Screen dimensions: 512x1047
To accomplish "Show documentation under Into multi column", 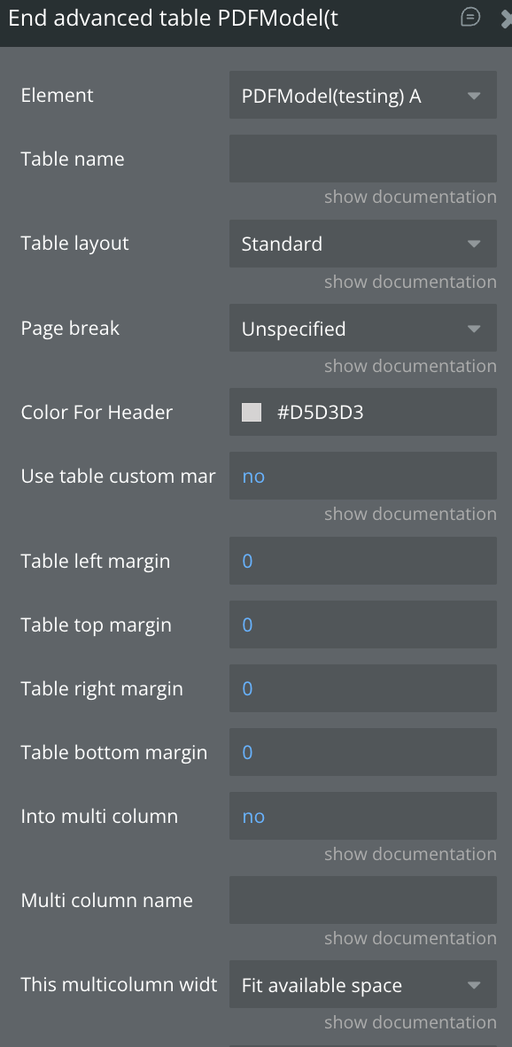I will click(411, 854).
